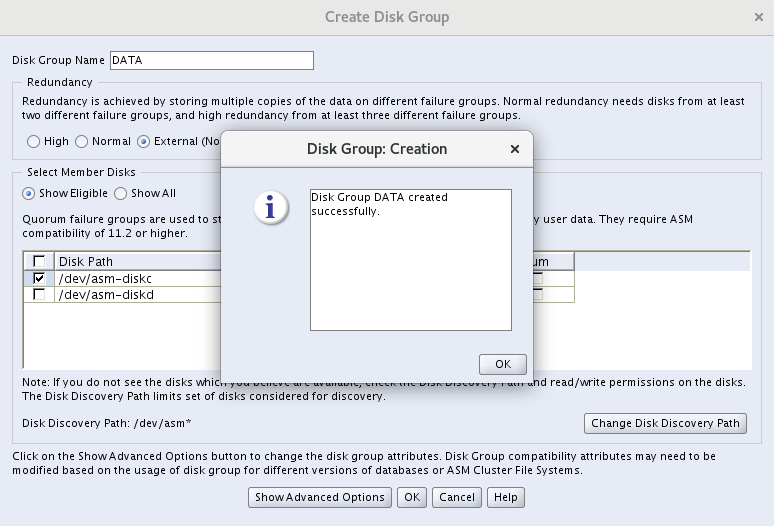Close the Create Disk Group window

tap(759, 17)
